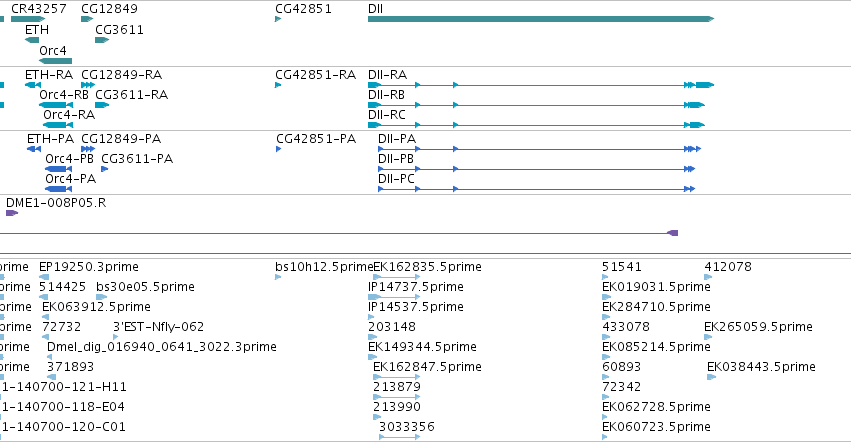Viewport: 851px width, 442px height.
Task: Click the CG3611-PA protein label
Action: coord(137,159)
